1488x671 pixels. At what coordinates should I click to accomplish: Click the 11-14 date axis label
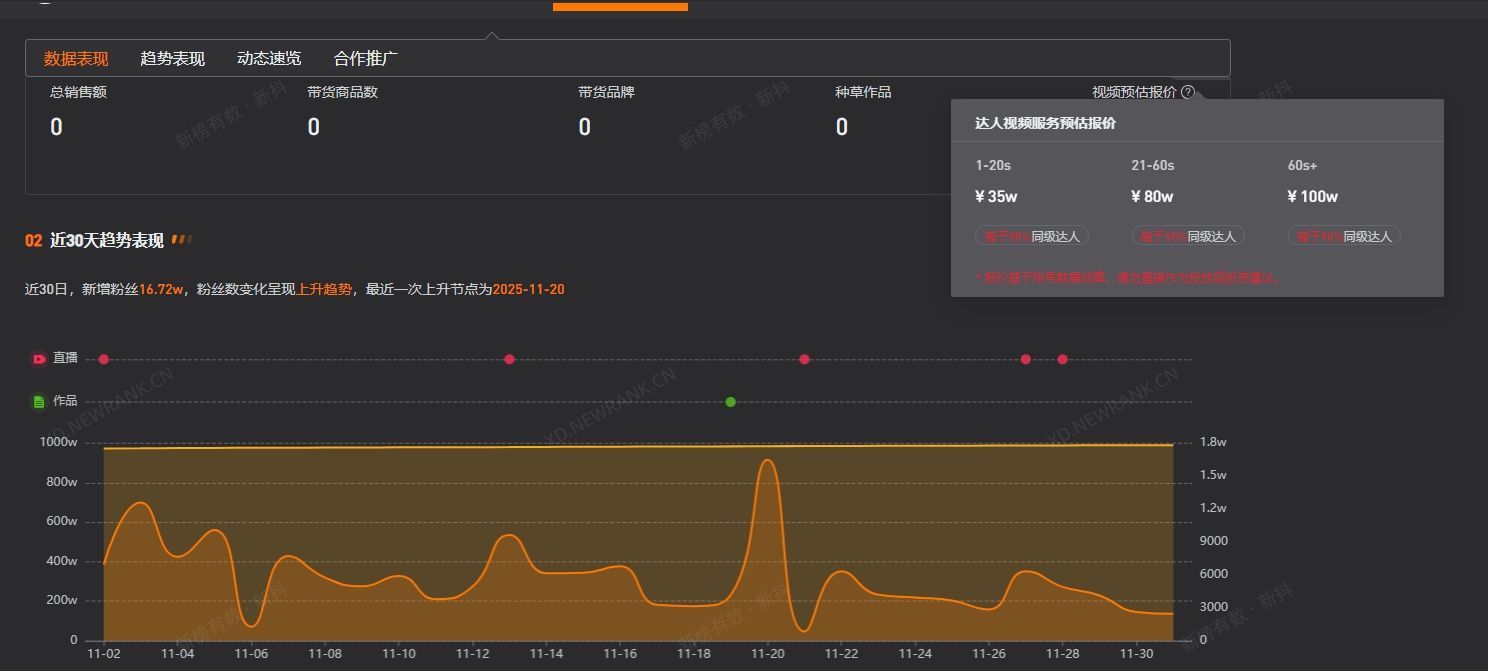(x=546, y=654)
